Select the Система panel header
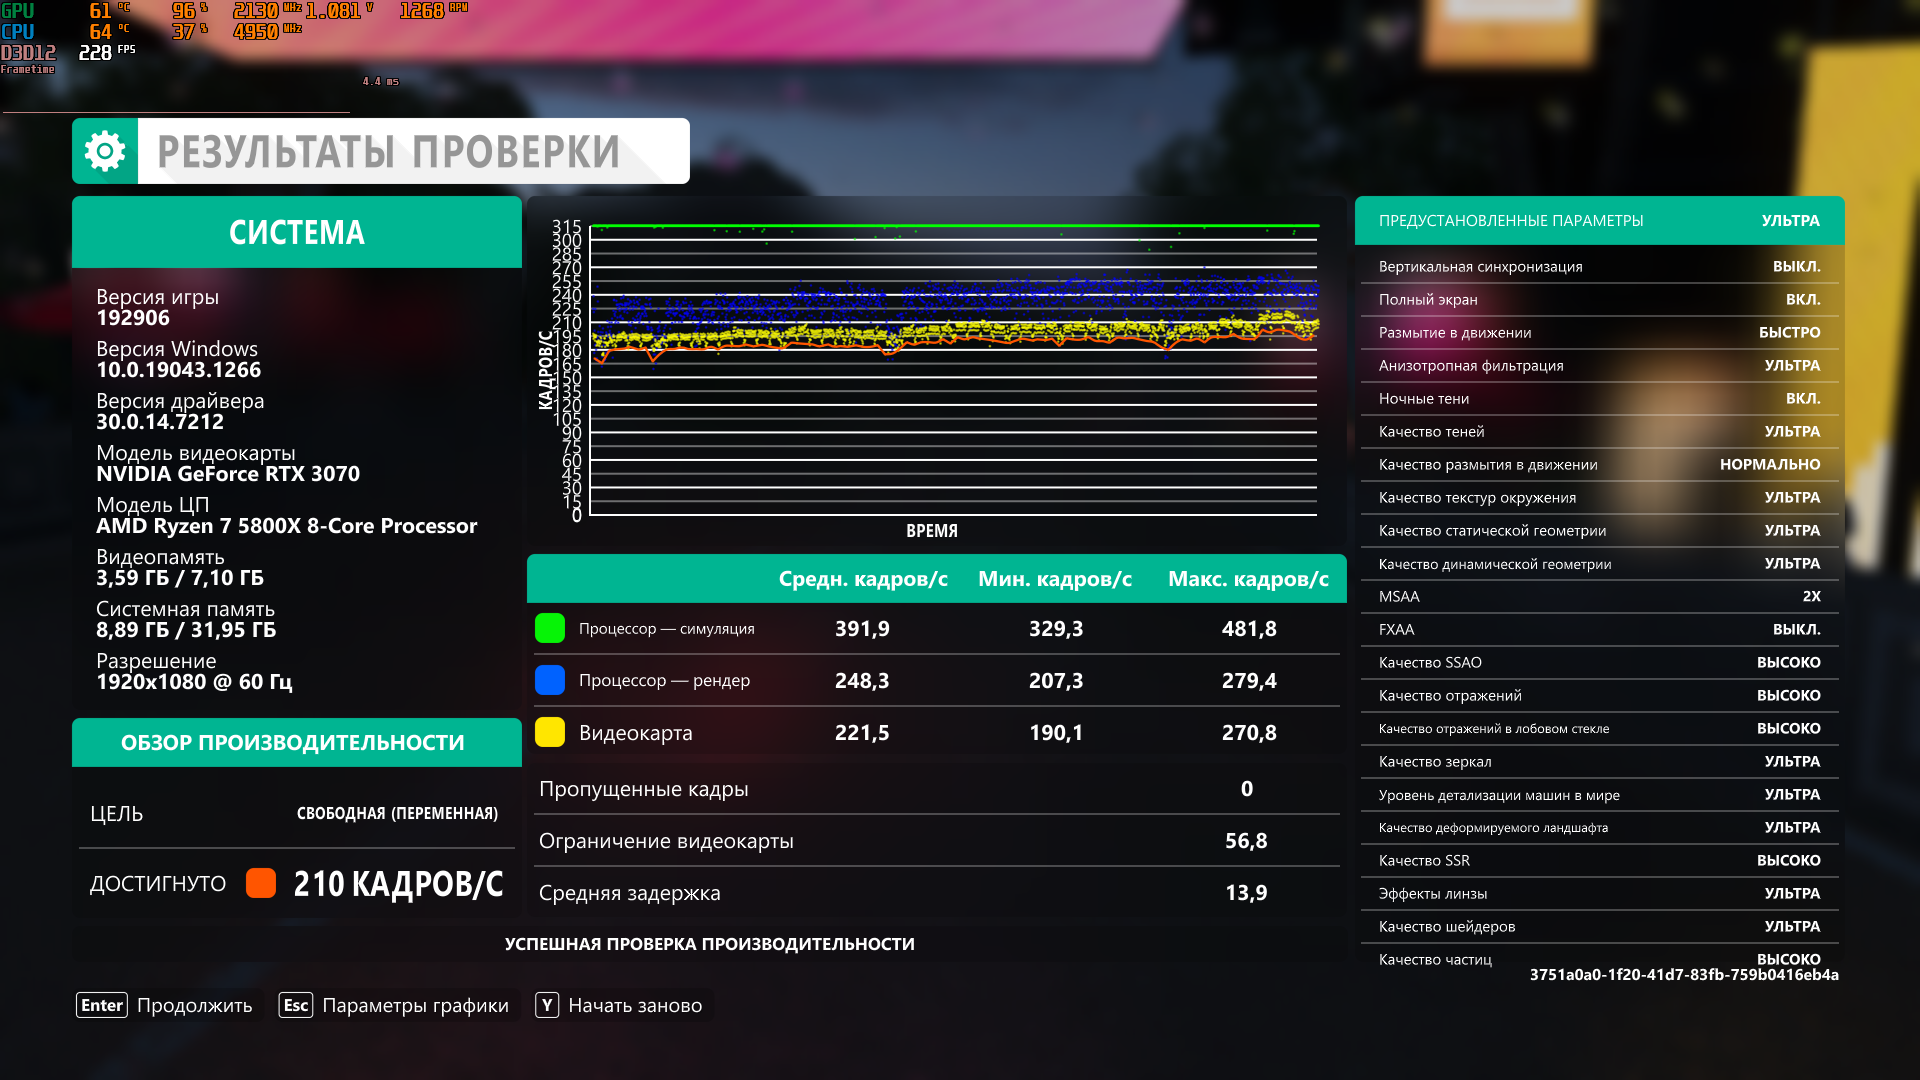Viewport: 1920px width, 1080px height. (297, 232)
